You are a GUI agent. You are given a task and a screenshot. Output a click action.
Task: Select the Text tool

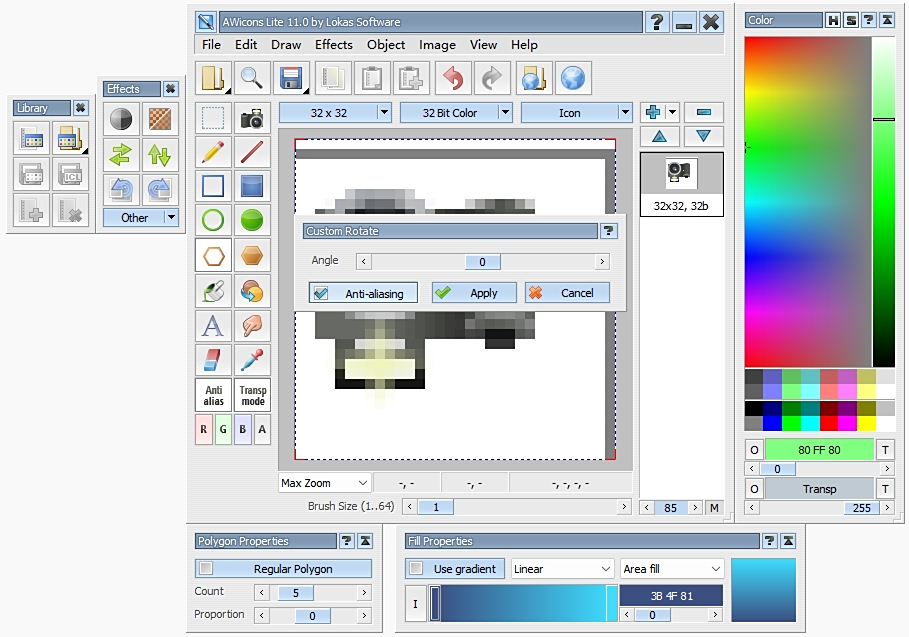tap(213, 325)
